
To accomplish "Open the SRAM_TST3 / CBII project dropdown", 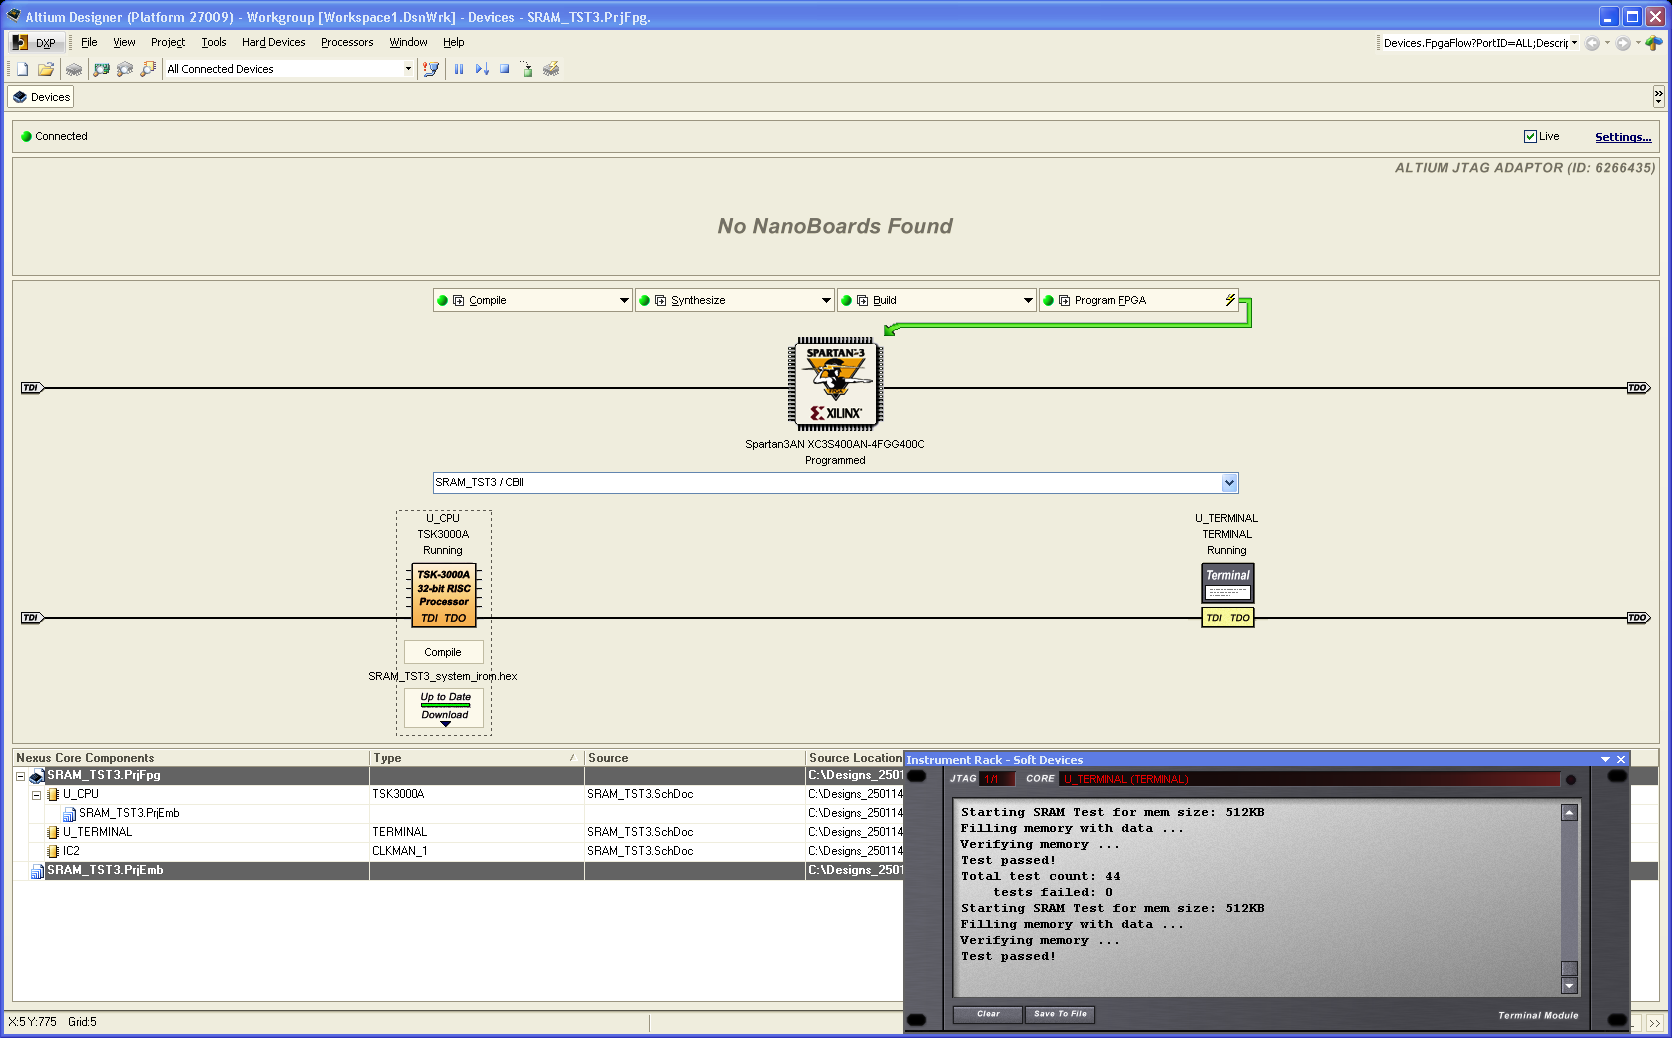I will (x=1230, y=483).
